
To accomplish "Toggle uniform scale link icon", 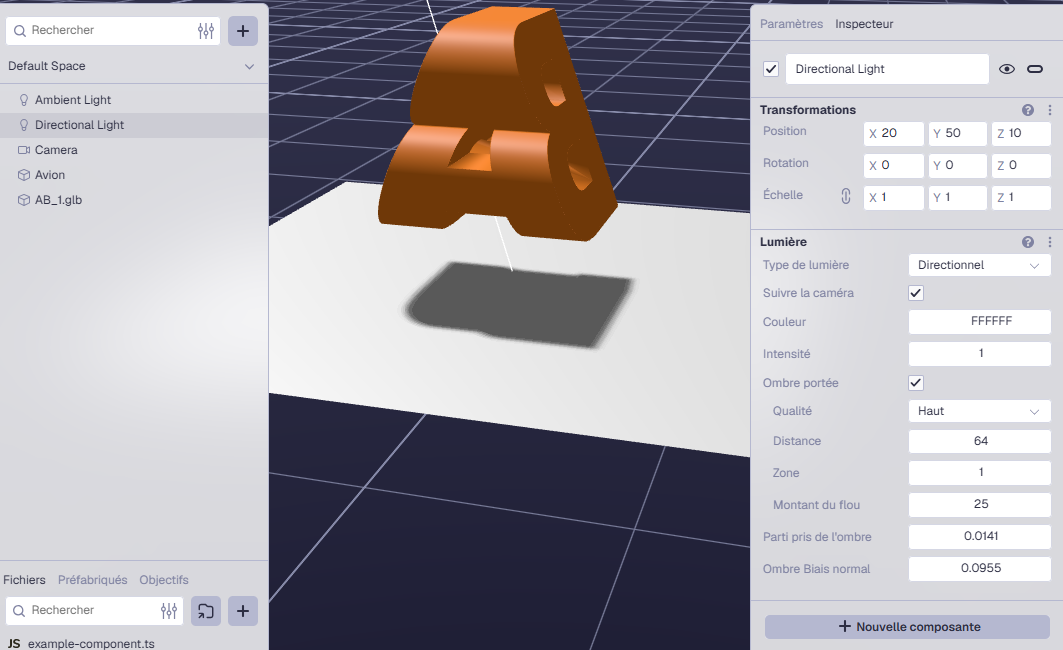I will tap(845, 196).
